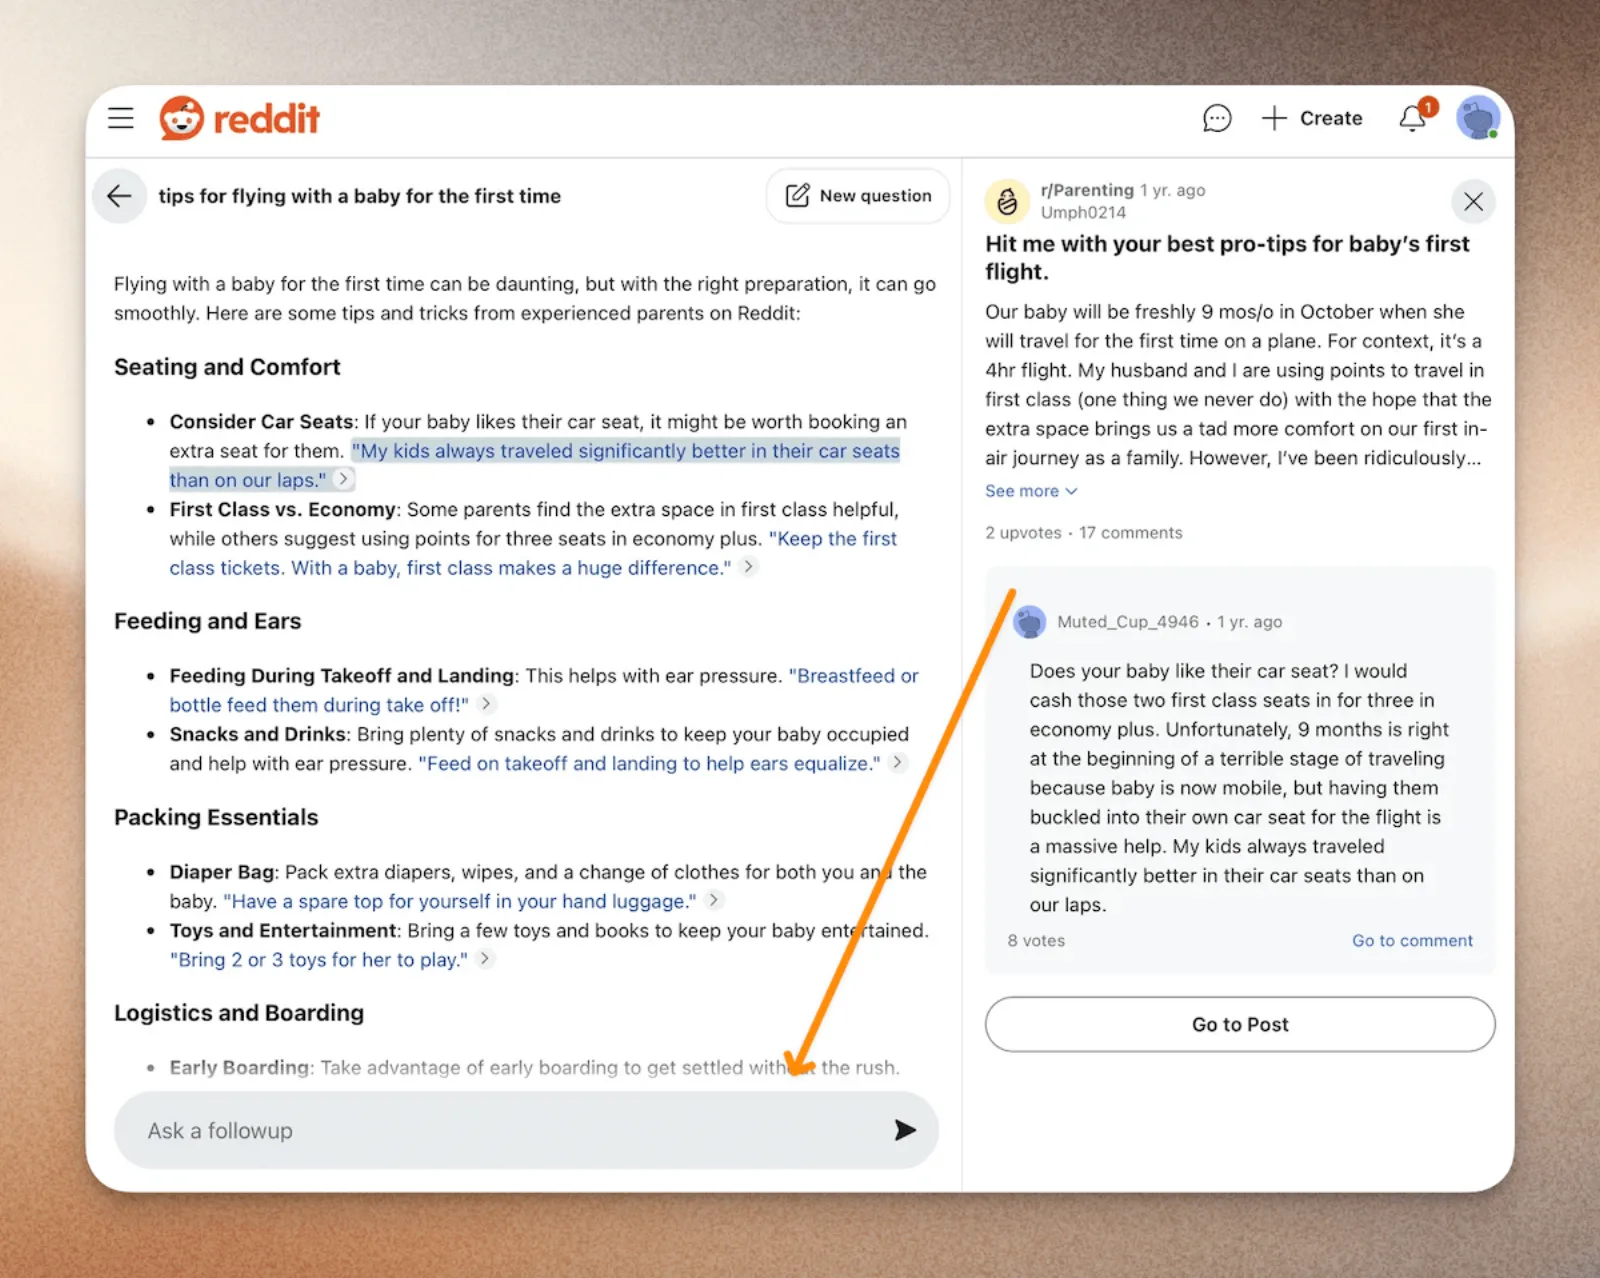Open the 'Bring 2 or 3 toys' quote
This screenshot has width=1600, height=1278.
coord(318,960)
